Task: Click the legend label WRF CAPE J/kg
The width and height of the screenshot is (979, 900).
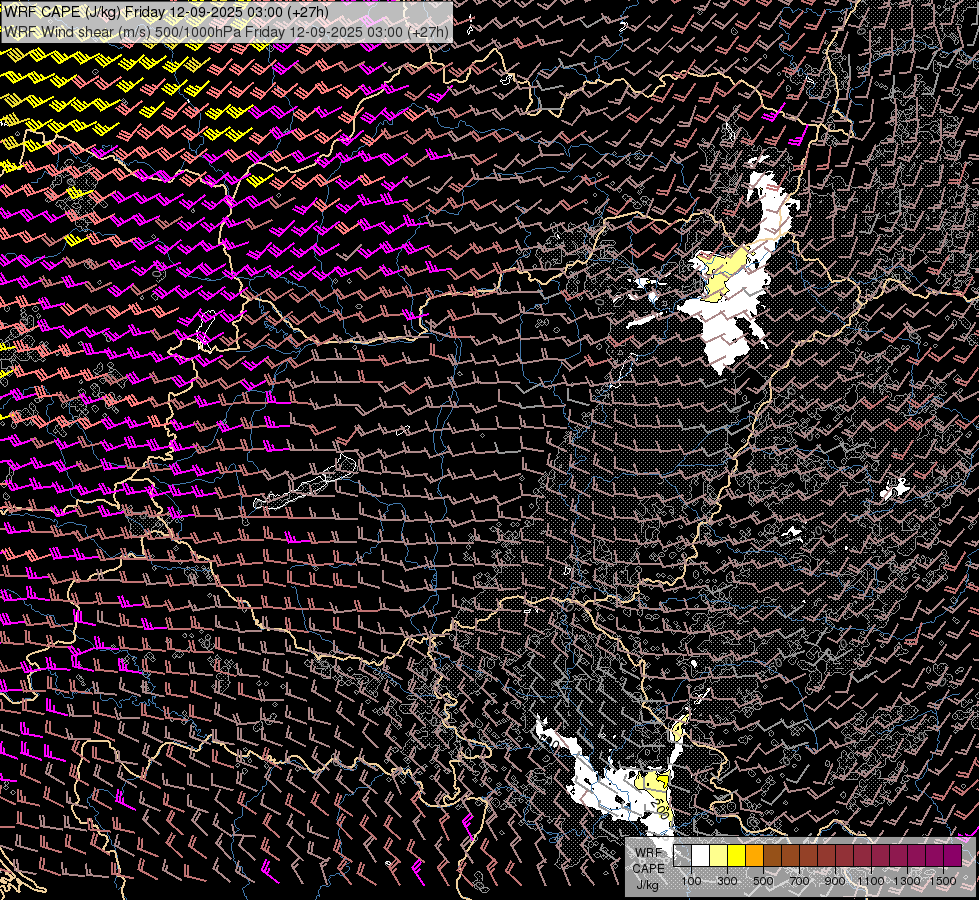Action: pos(648,869)
